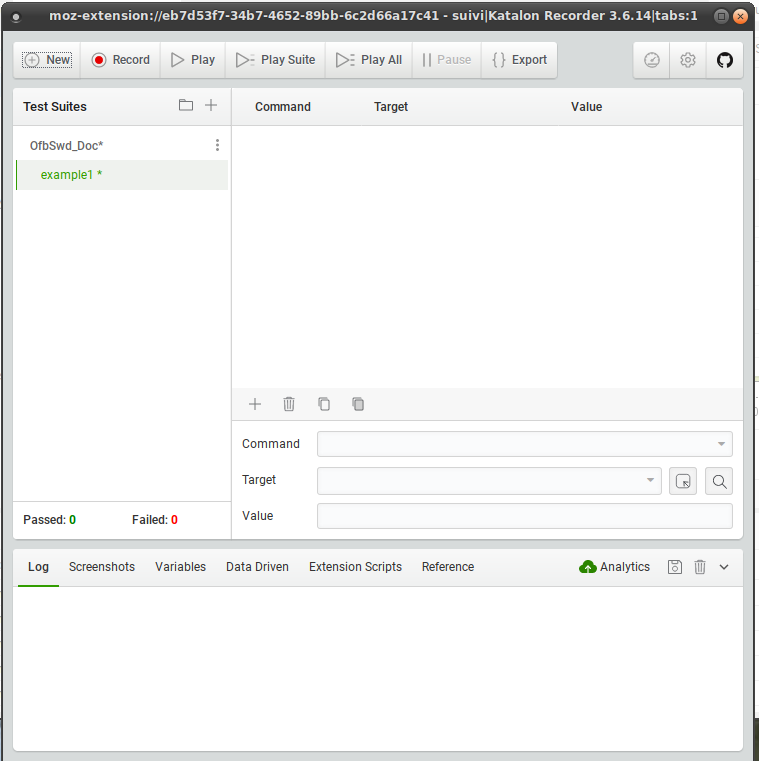Select the example1 test case
The height and width of the screenshot is (761, 759).
(x=122, y=175)
